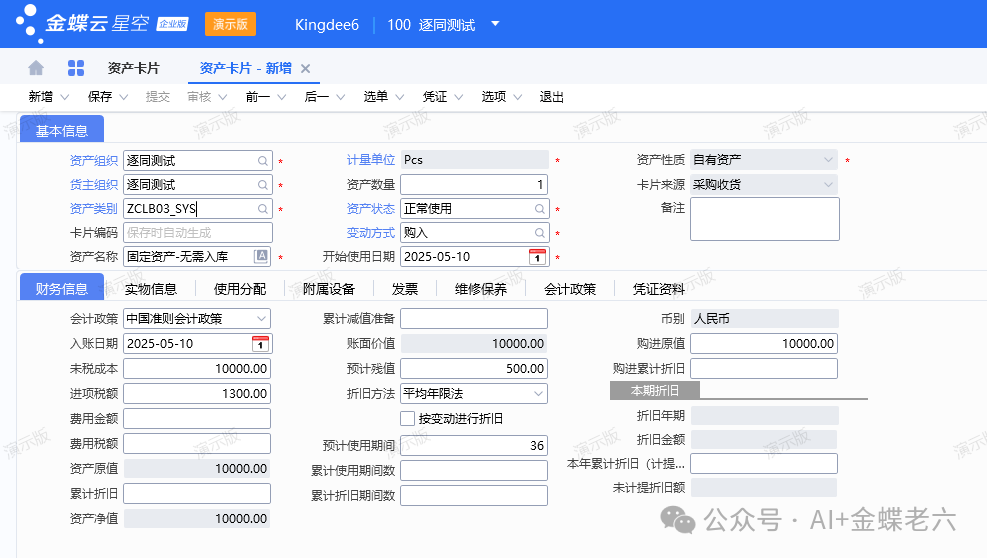
Task: Click search icon in 资产组织 field
Action: point(263,160)
